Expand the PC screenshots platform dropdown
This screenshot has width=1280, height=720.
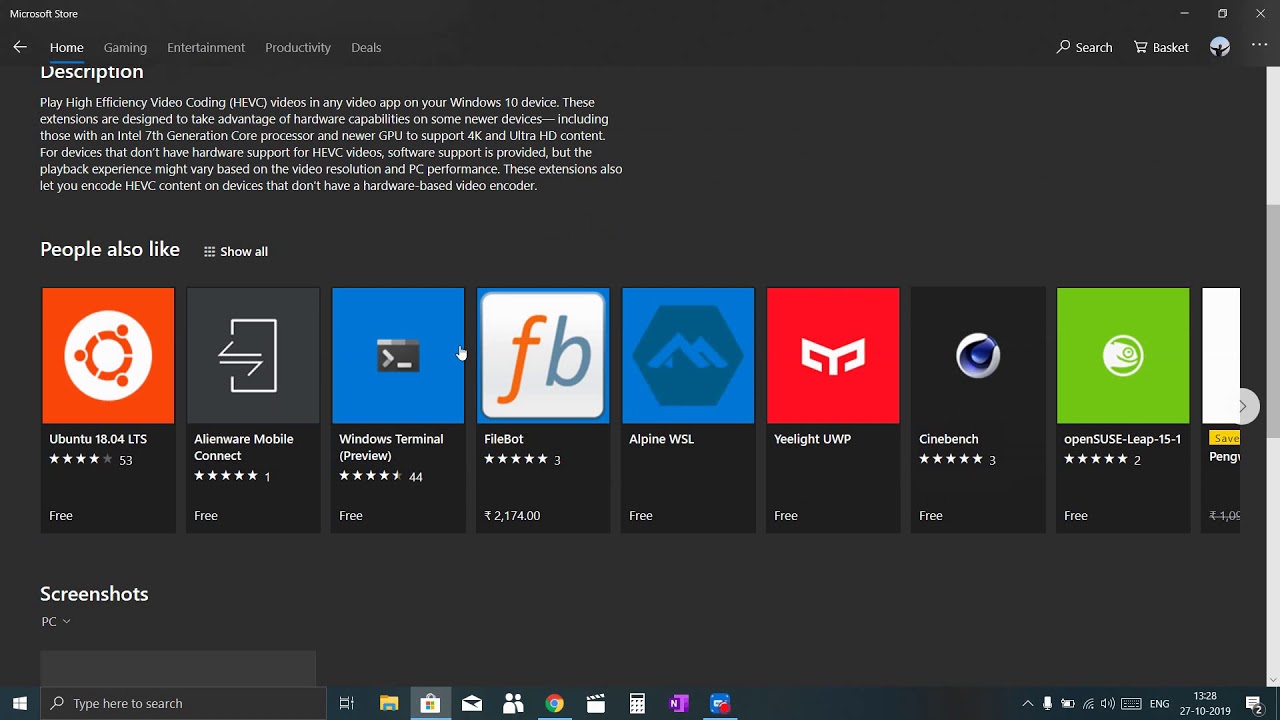[x=56, y=621]
